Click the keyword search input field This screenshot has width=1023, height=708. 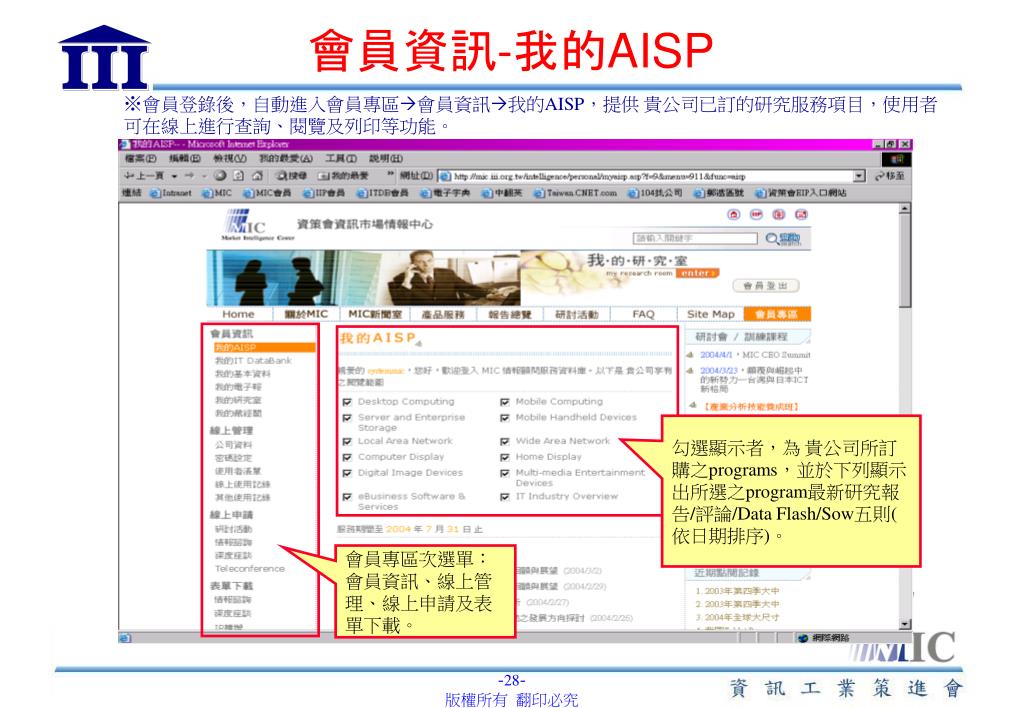coord(694,239)
